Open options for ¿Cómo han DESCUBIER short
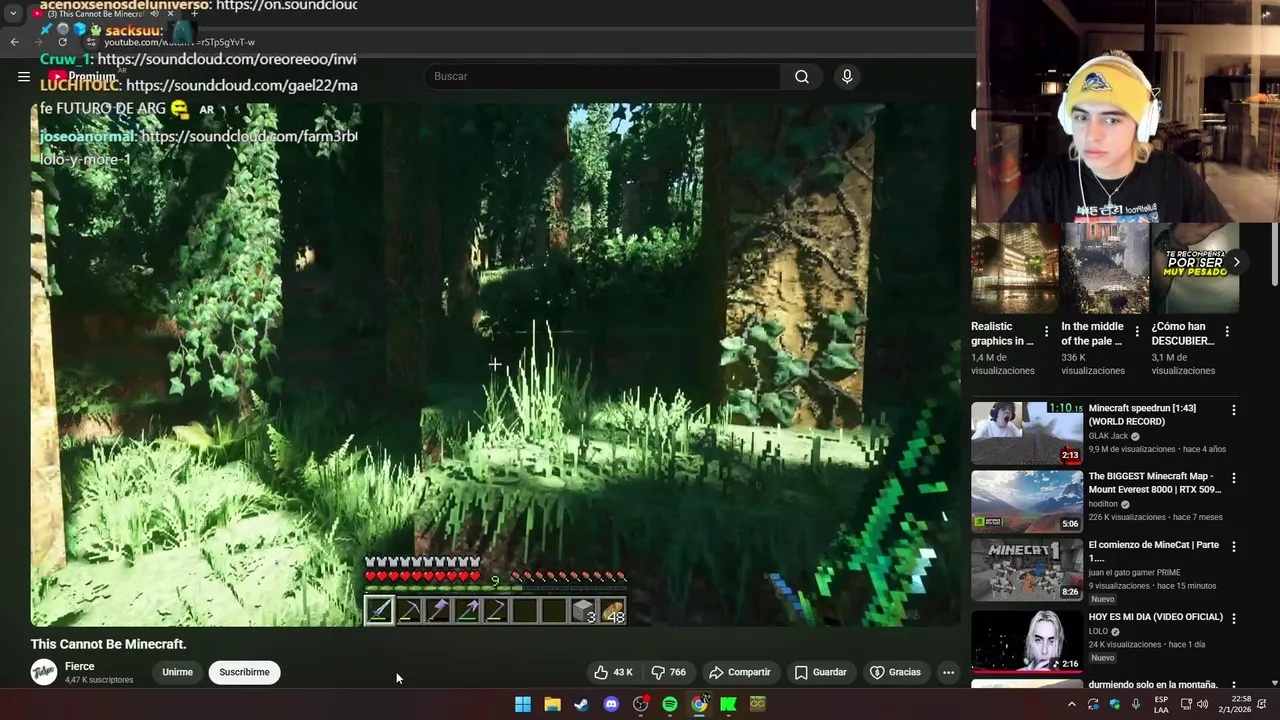1280x720 pixels. pos(1227,331)
